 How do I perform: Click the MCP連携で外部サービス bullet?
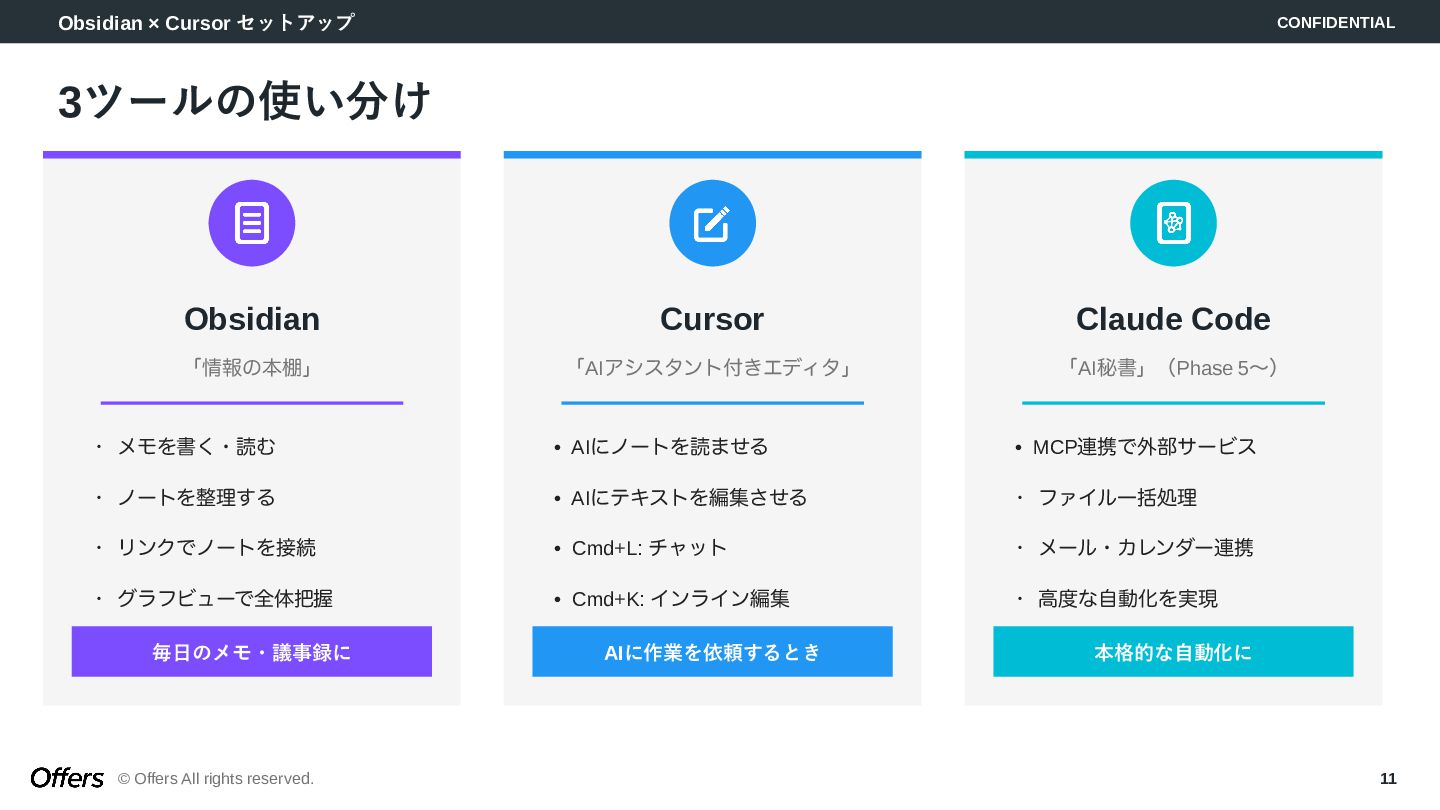tap(1144, 447)
